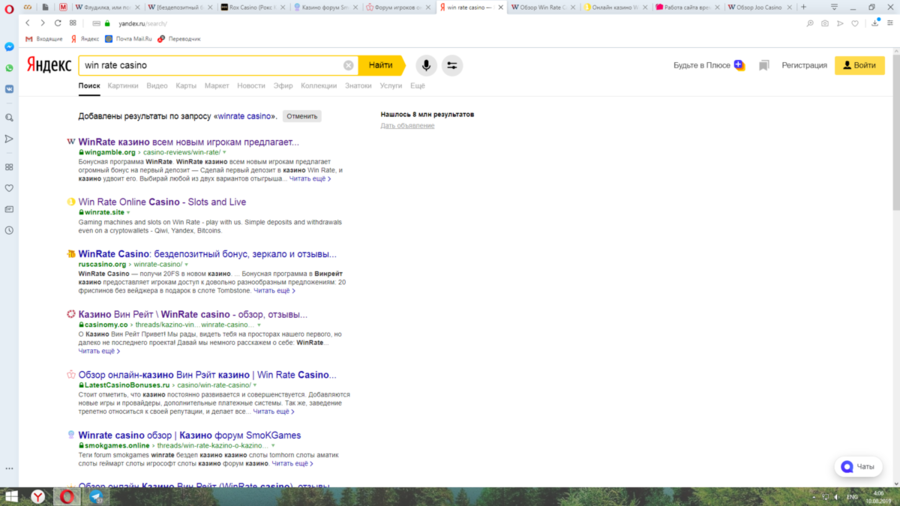This screenshot has height=506, width=900.
Task: Click the Отменить button
Action: [x=302, y=116]
